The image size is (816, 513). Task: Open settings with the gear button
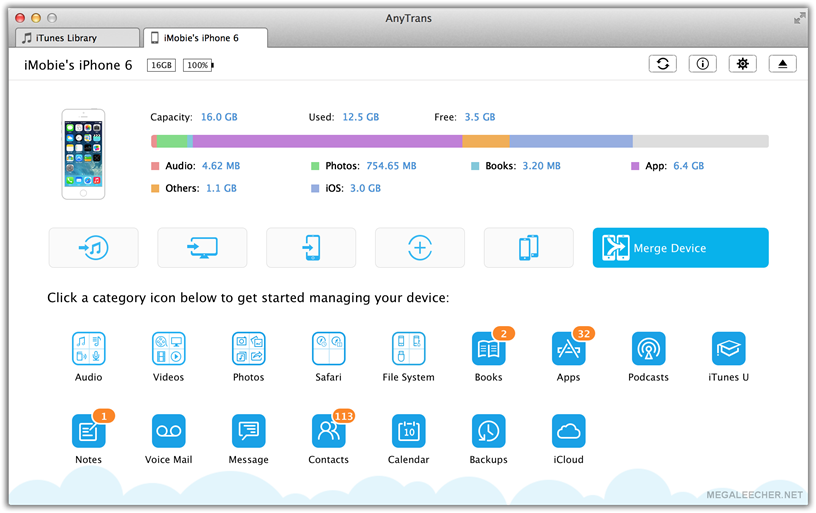[x=743, y=64]
